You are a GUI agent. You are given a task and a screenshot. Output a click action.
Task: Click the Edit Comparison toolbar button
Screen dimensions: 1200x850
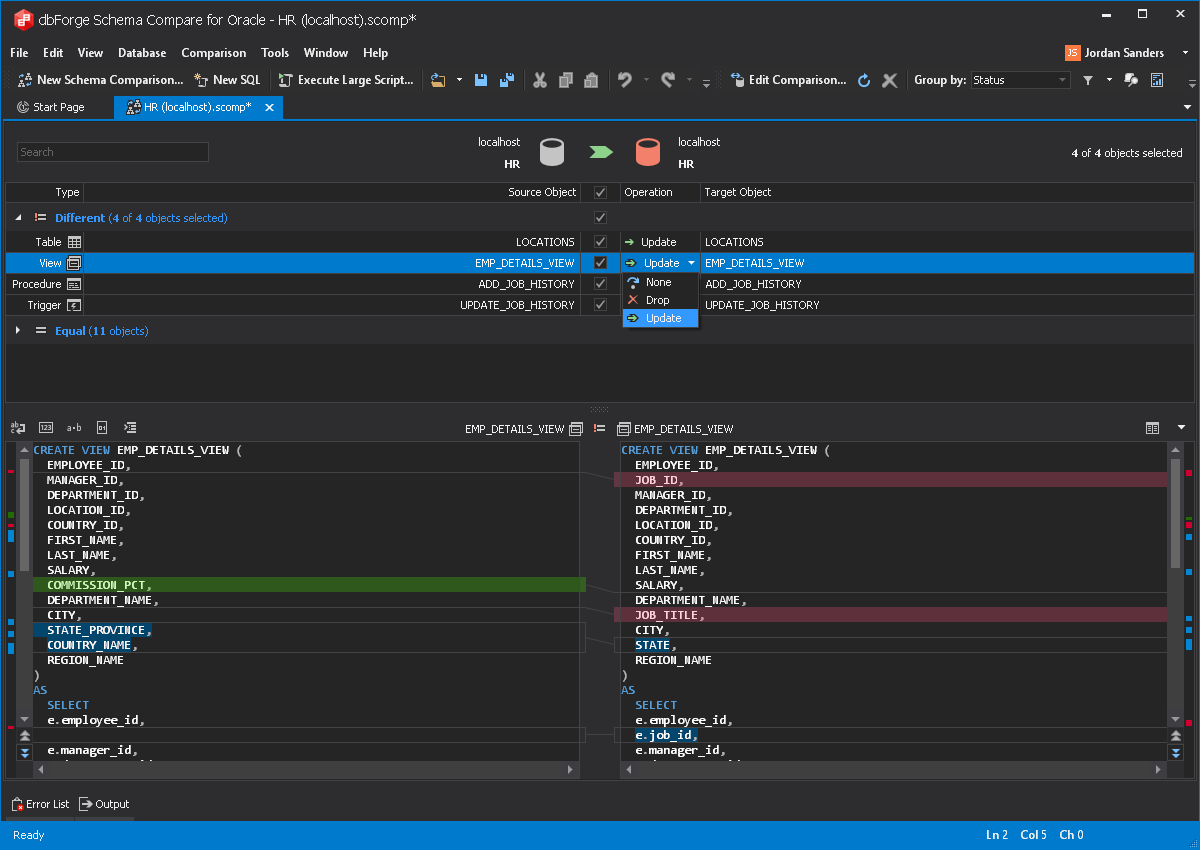pos(788,80)
